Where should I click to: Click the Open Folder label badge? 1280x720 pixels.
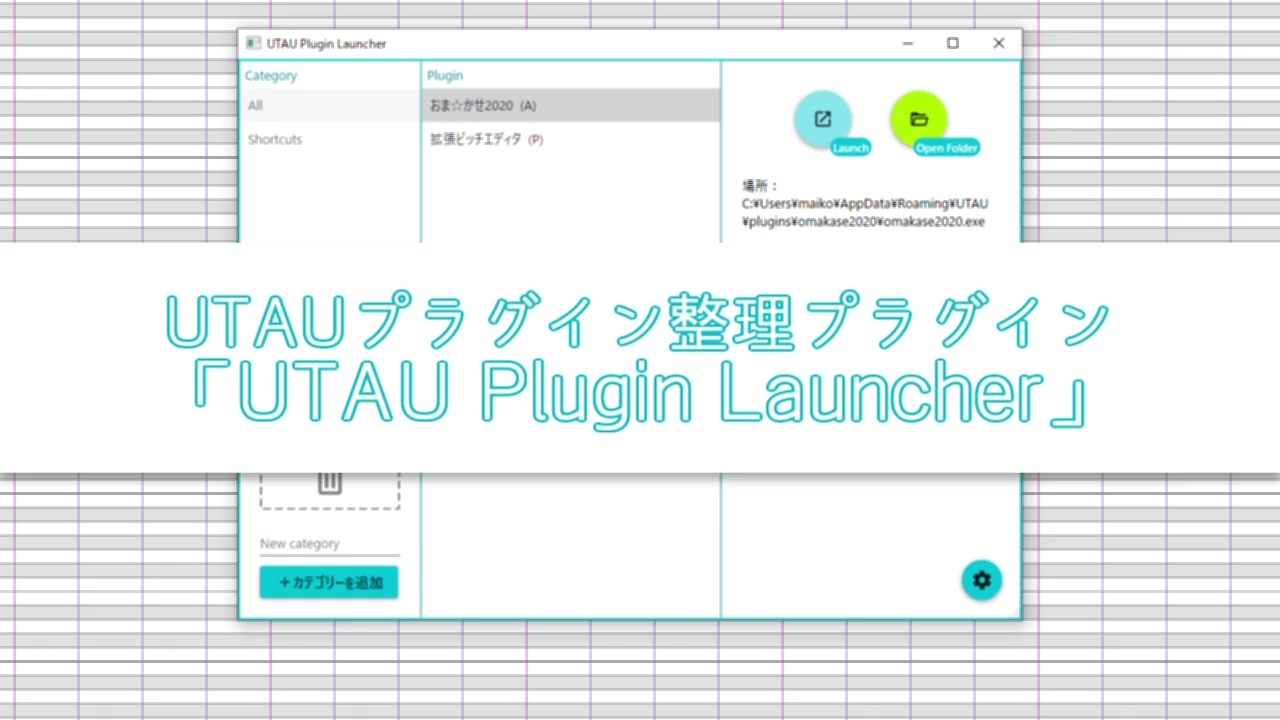pos(946,147)
